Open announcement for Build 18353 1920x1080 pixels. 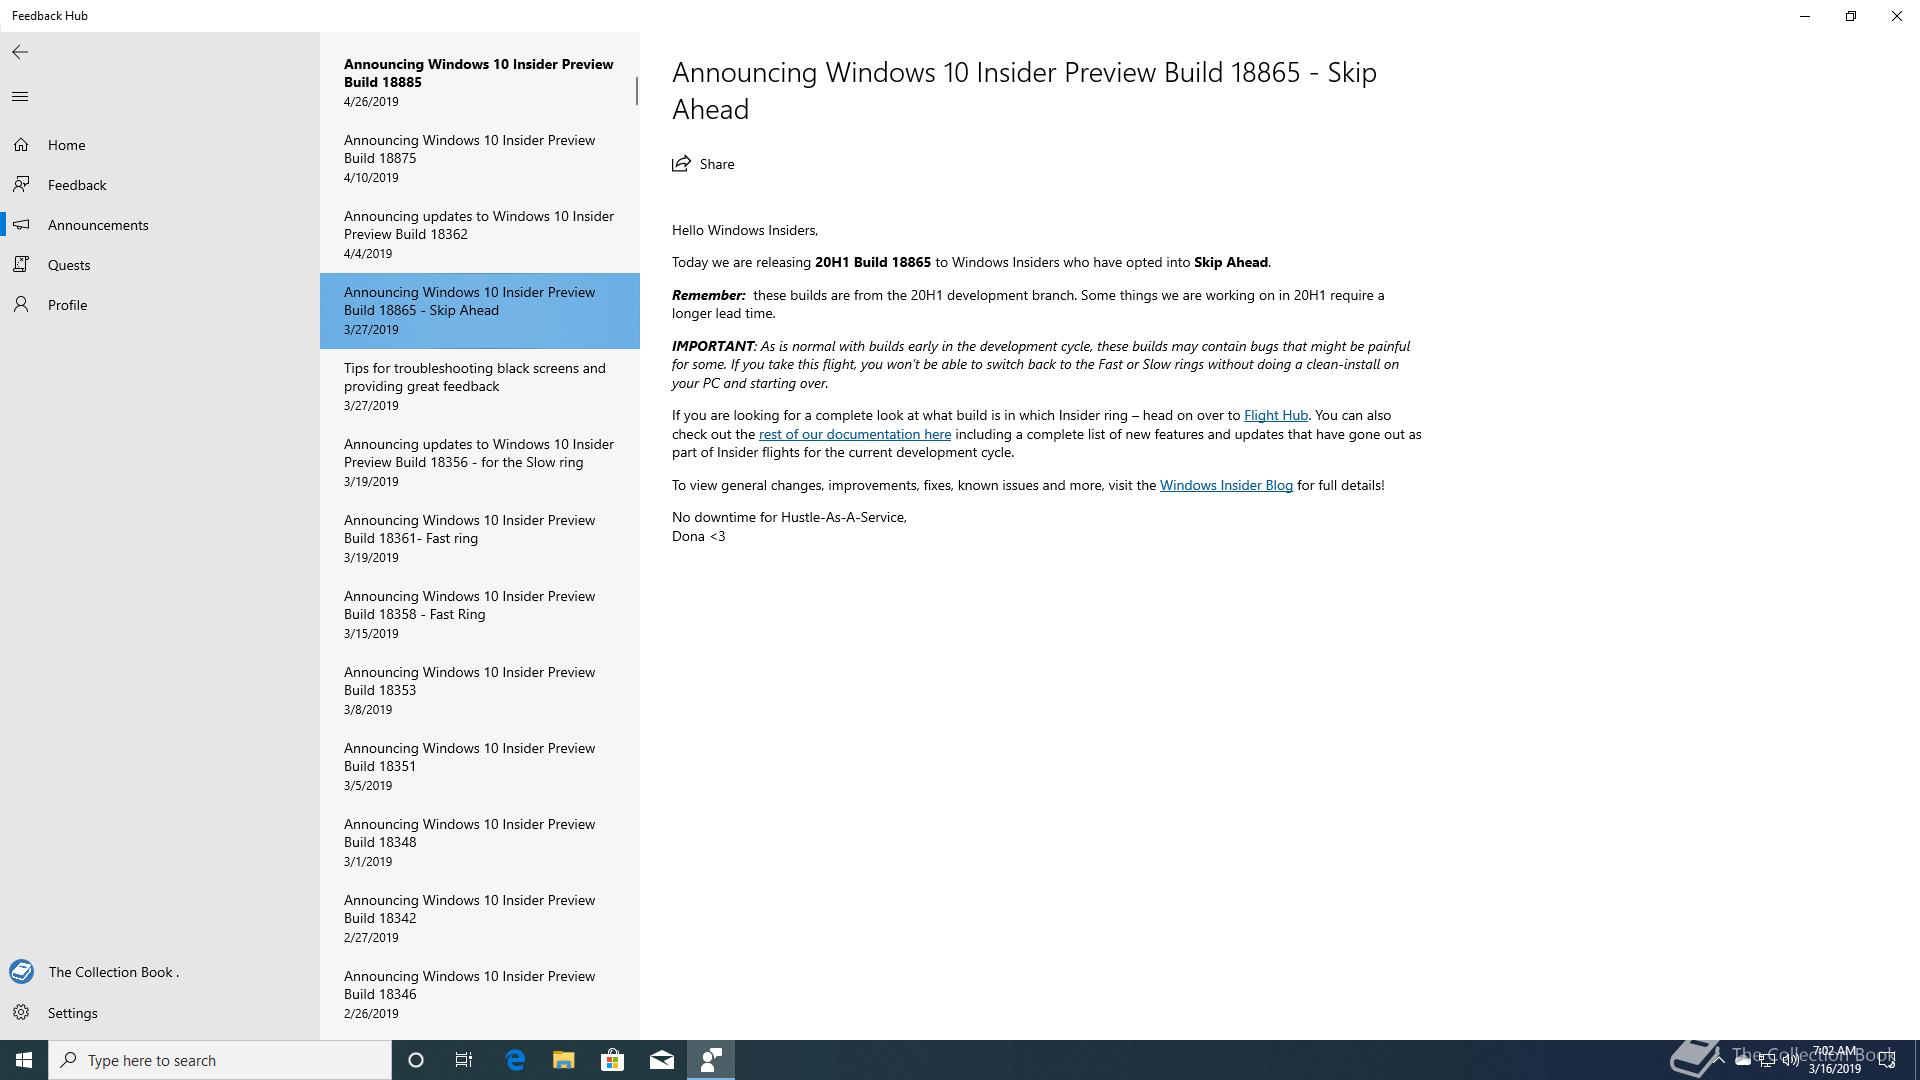tap(480, 691)
